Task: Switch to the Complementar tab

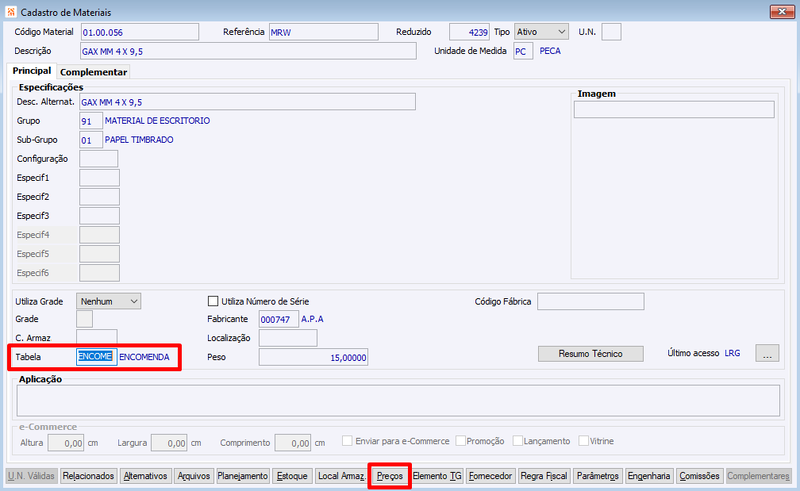Action: 93,72
